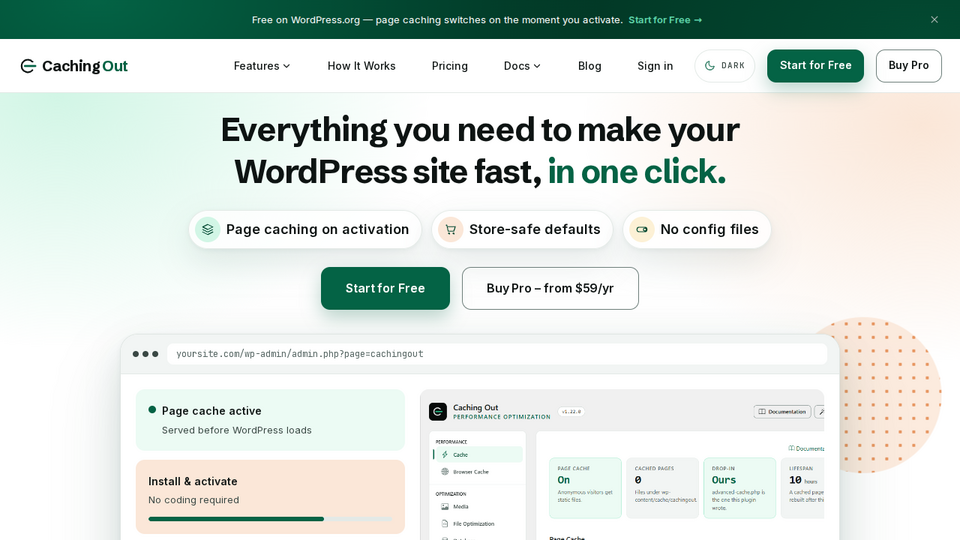Click the toggle icon beside No config files
This screenshot has width=960, height=540.
point(642,230)
